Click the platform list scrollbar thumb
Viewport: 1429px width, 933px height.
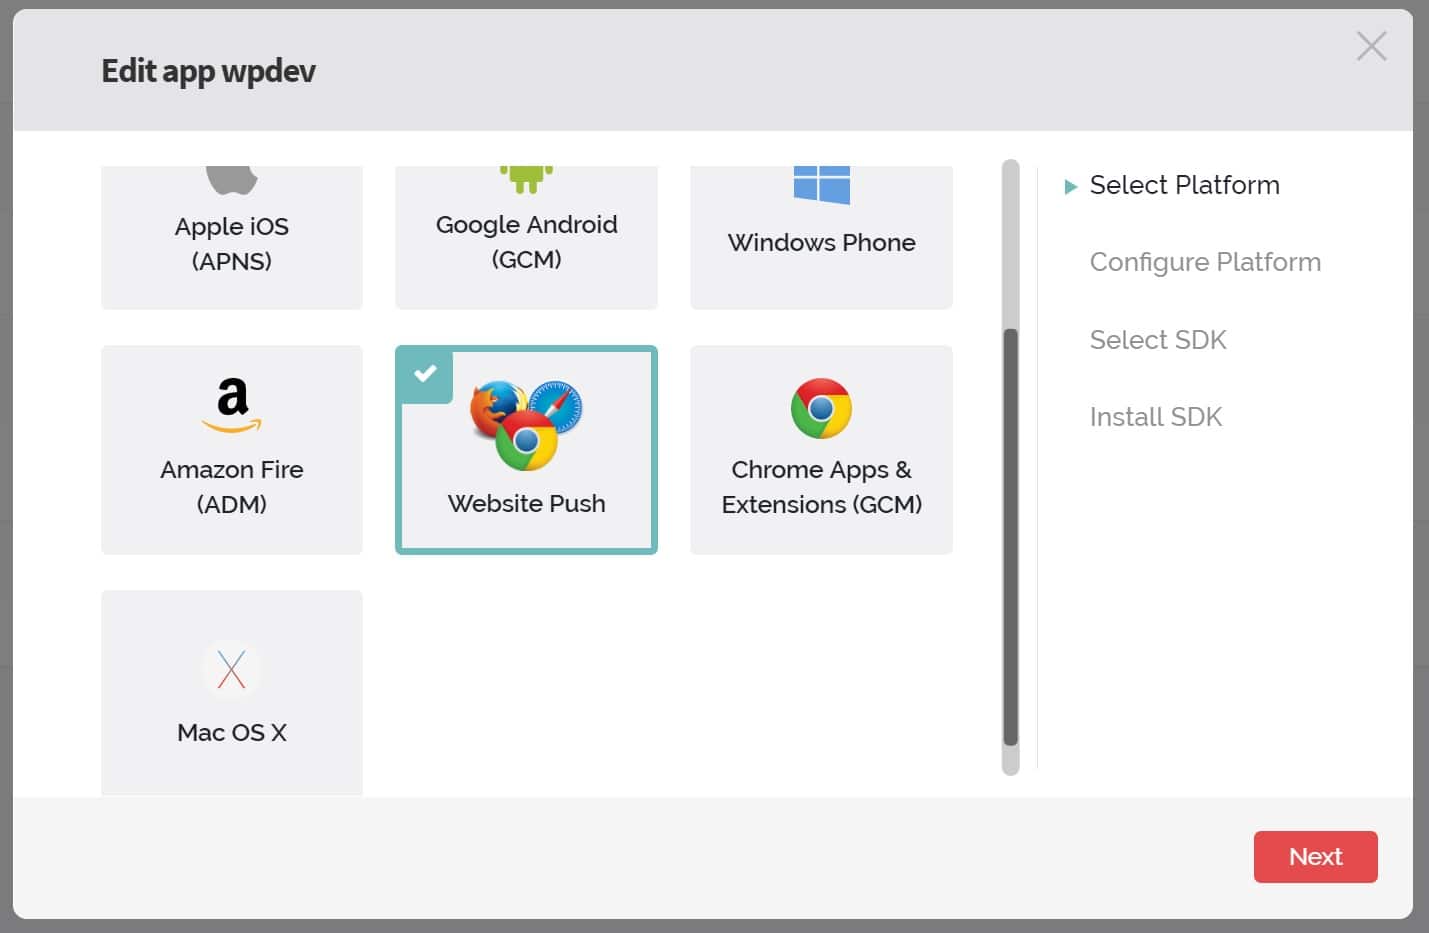click(x=1011, y=536)
